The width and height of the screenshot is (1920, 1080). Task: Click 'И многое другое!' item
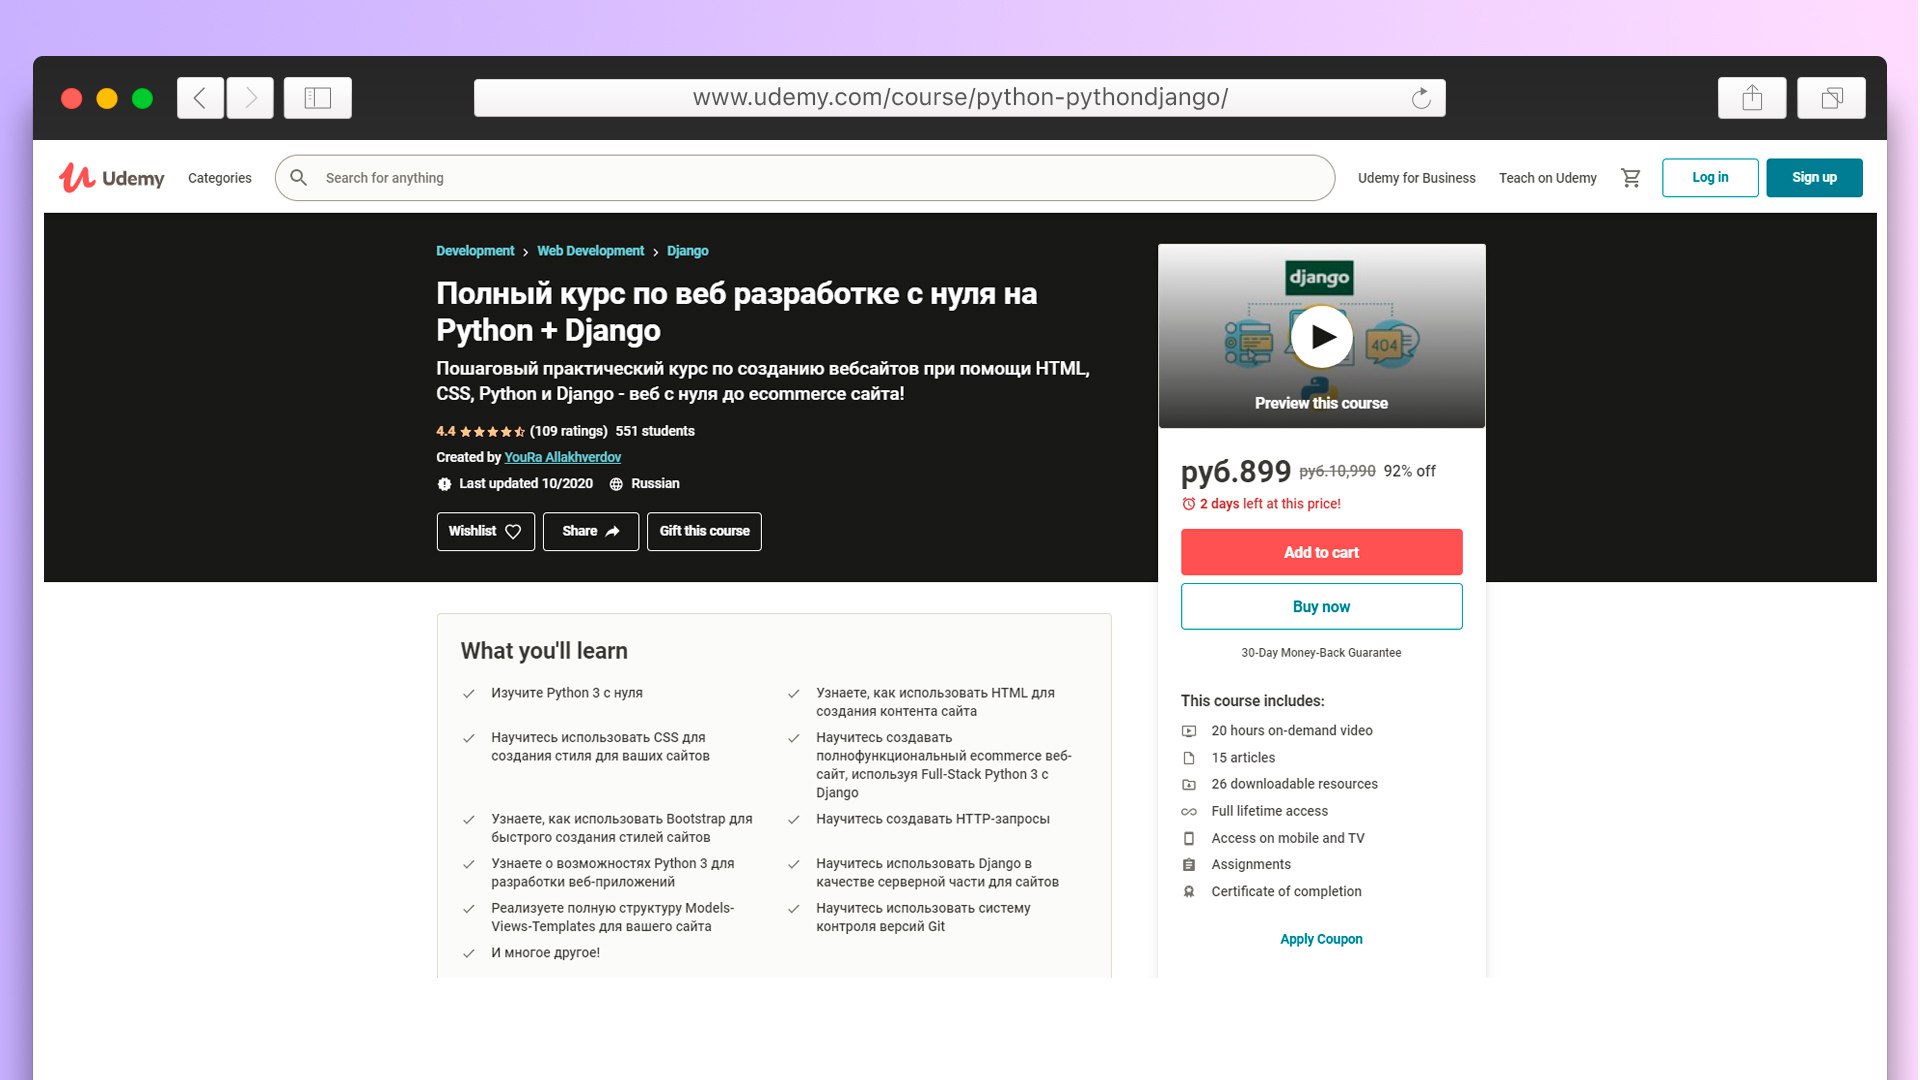coord(546,953)
